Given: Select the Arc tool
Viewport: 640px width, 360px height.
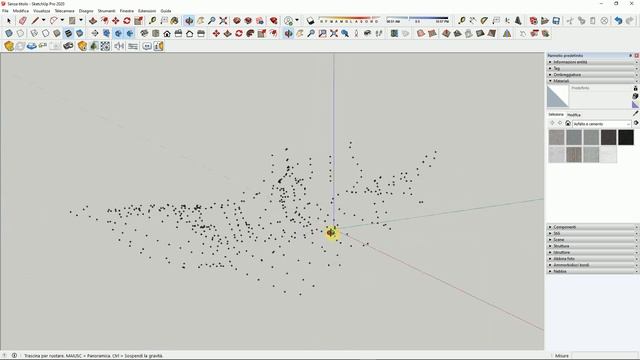Looking at the screenshot, I should tap(53, 21).
